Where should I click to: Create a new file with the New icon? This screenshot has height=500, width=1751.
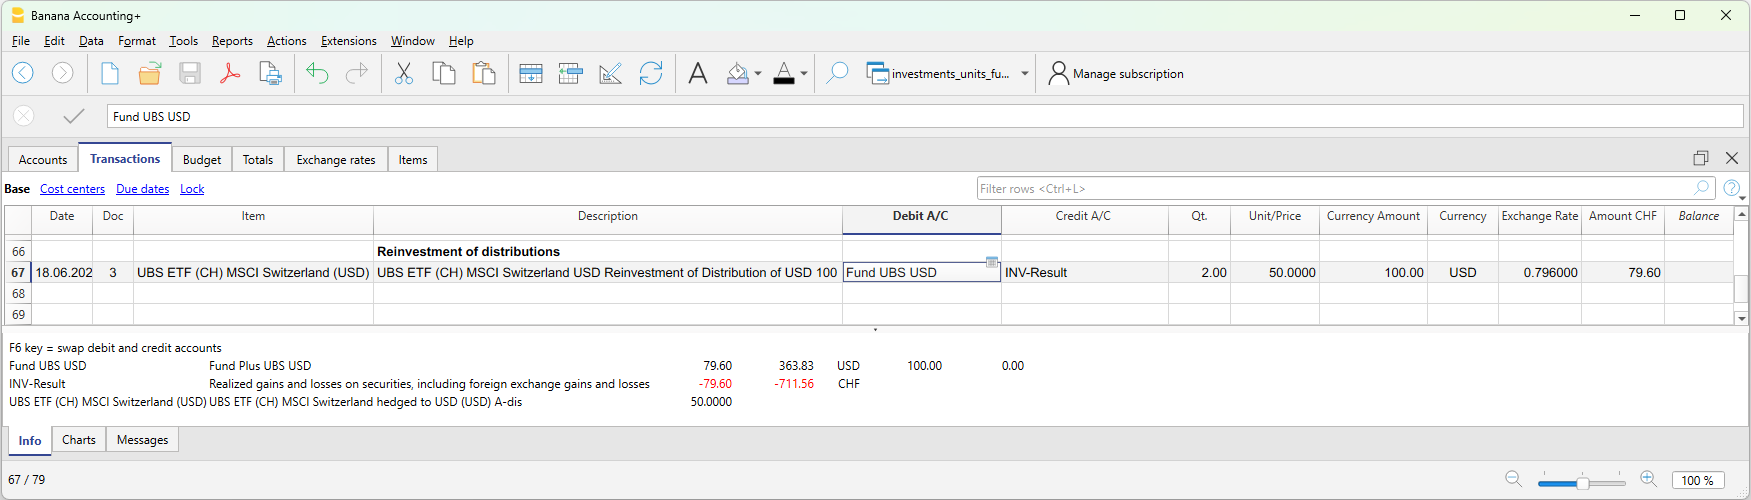coord(110,73)
